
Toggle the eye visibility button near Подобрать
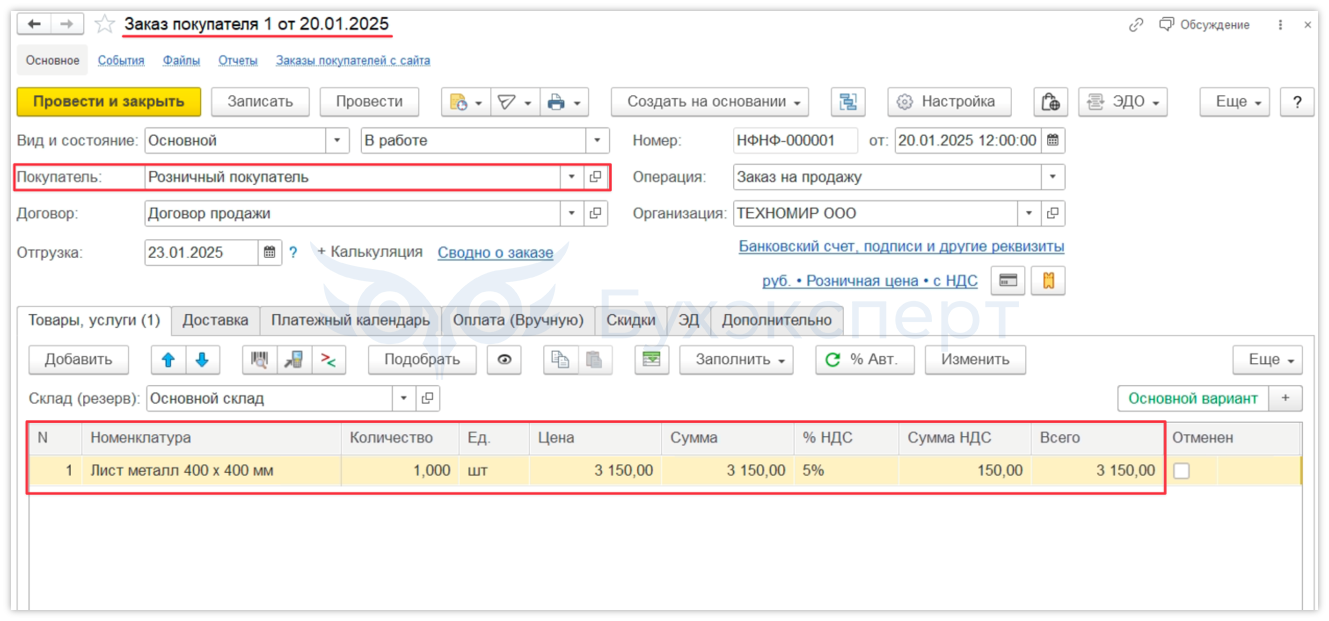coord(504,360)
